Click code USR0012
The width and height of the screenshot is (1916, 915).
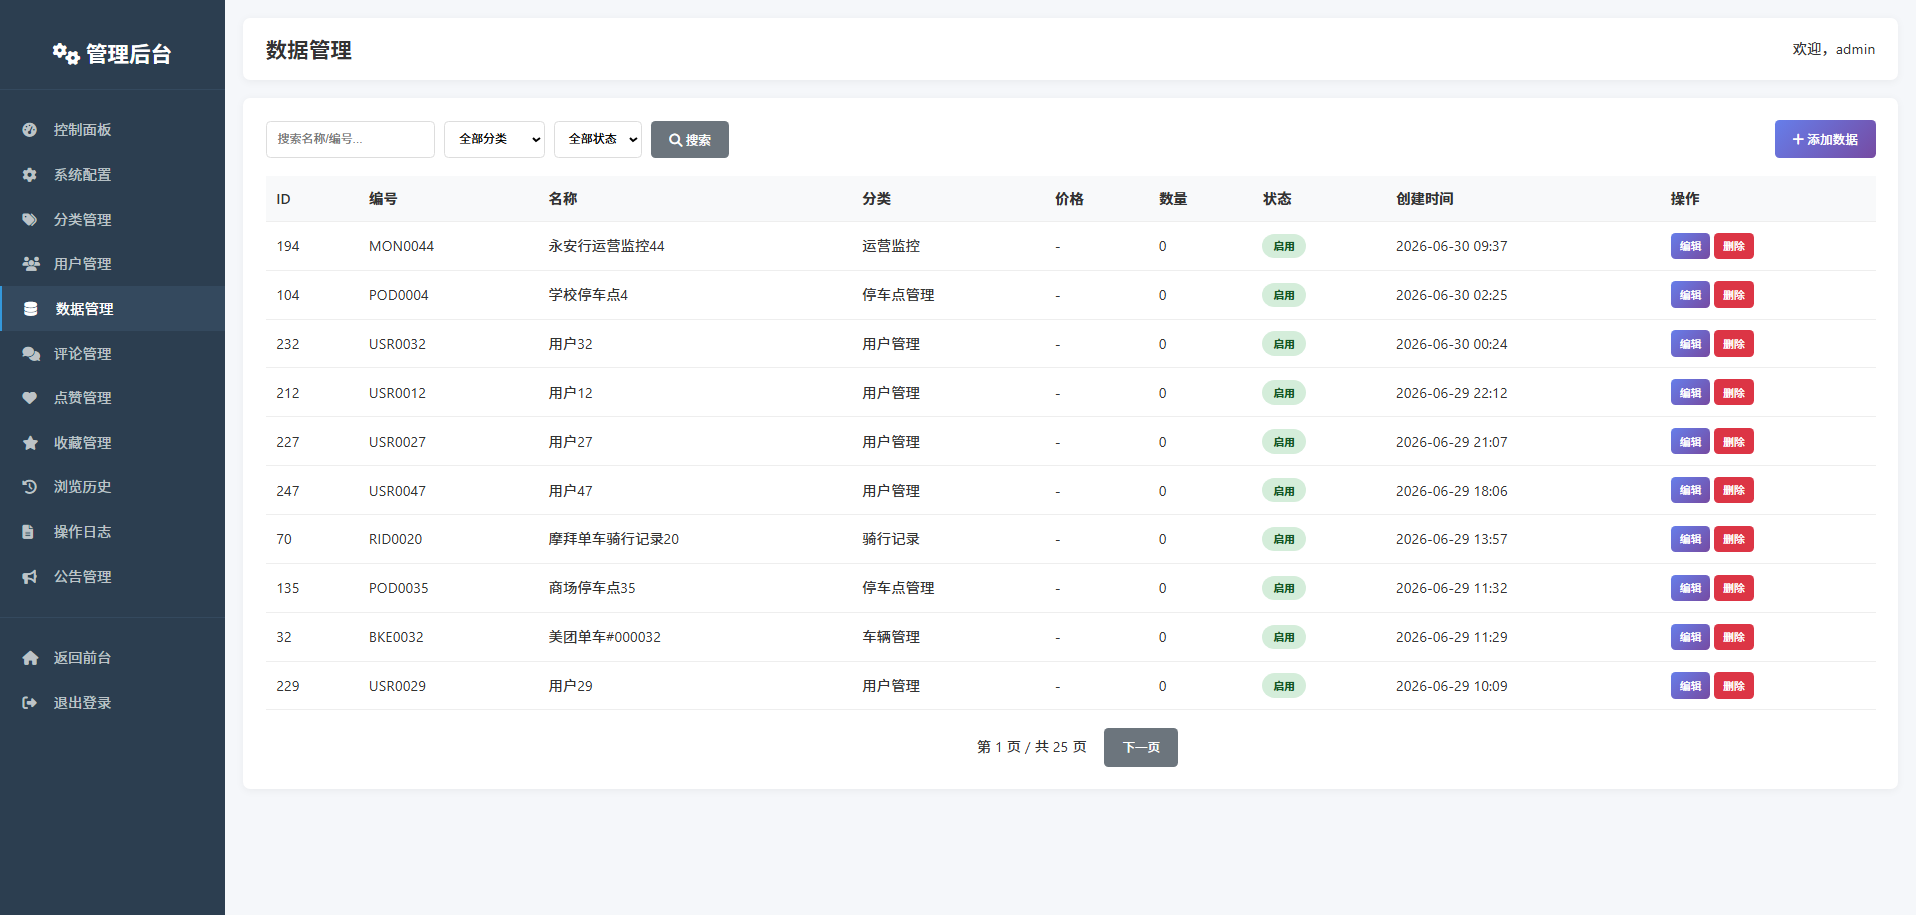point(397,393)
